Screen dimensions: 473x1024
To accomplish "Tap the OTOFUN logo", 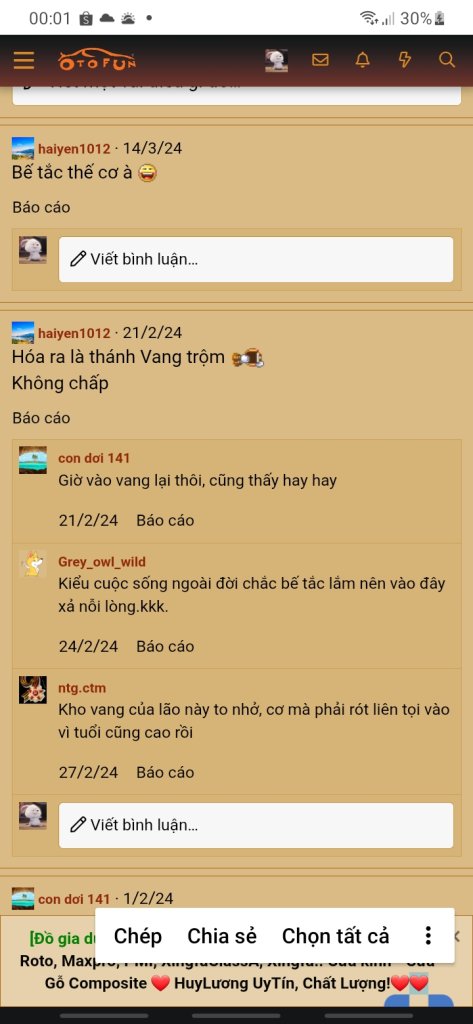I will tap(97, 61).
